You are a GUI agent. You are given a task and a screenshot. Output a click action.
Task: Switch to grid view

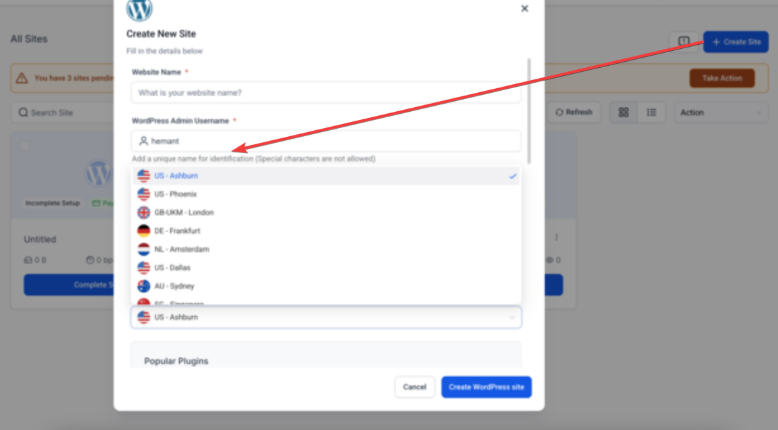[624, 113]
